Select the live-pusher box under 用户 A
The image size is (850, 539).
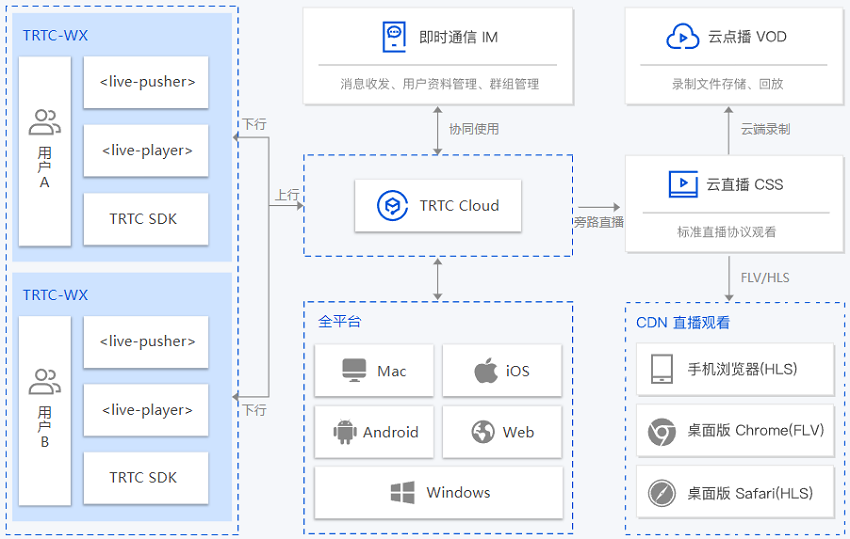[146, 82]
